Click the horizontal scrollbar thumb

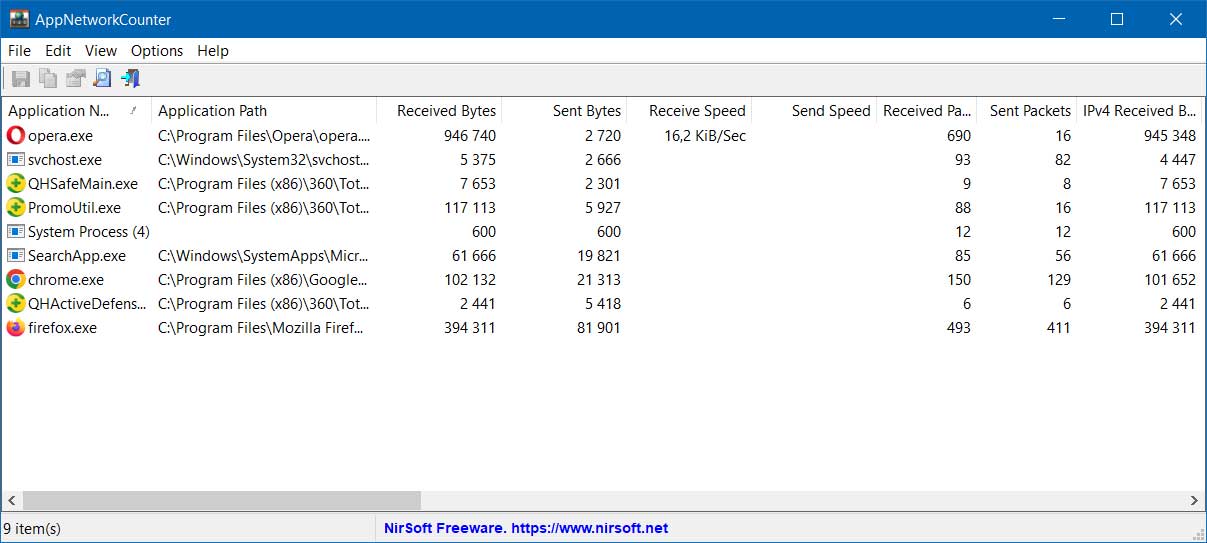pyautogui.click(x=221, y=500)
